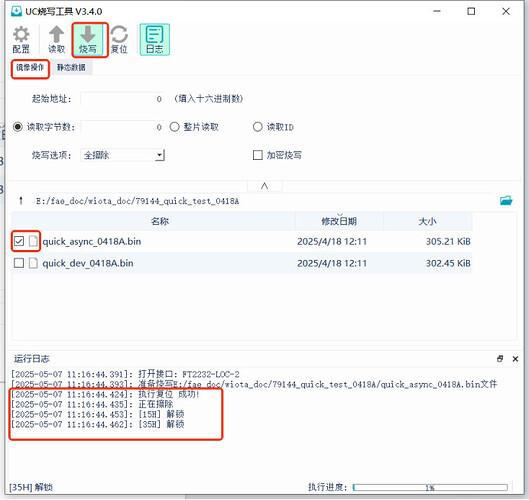Screen dimensions: 529x500
Task: Undock the 运行日志 panel
Action: 500,359
